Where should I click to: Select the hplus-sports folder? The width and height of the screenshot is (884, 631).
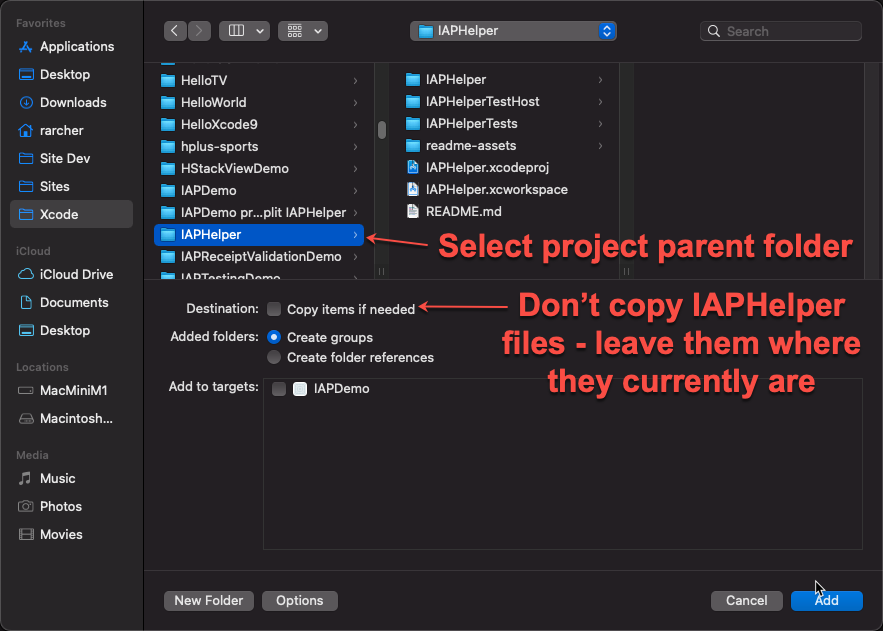(x=259, y=147)
